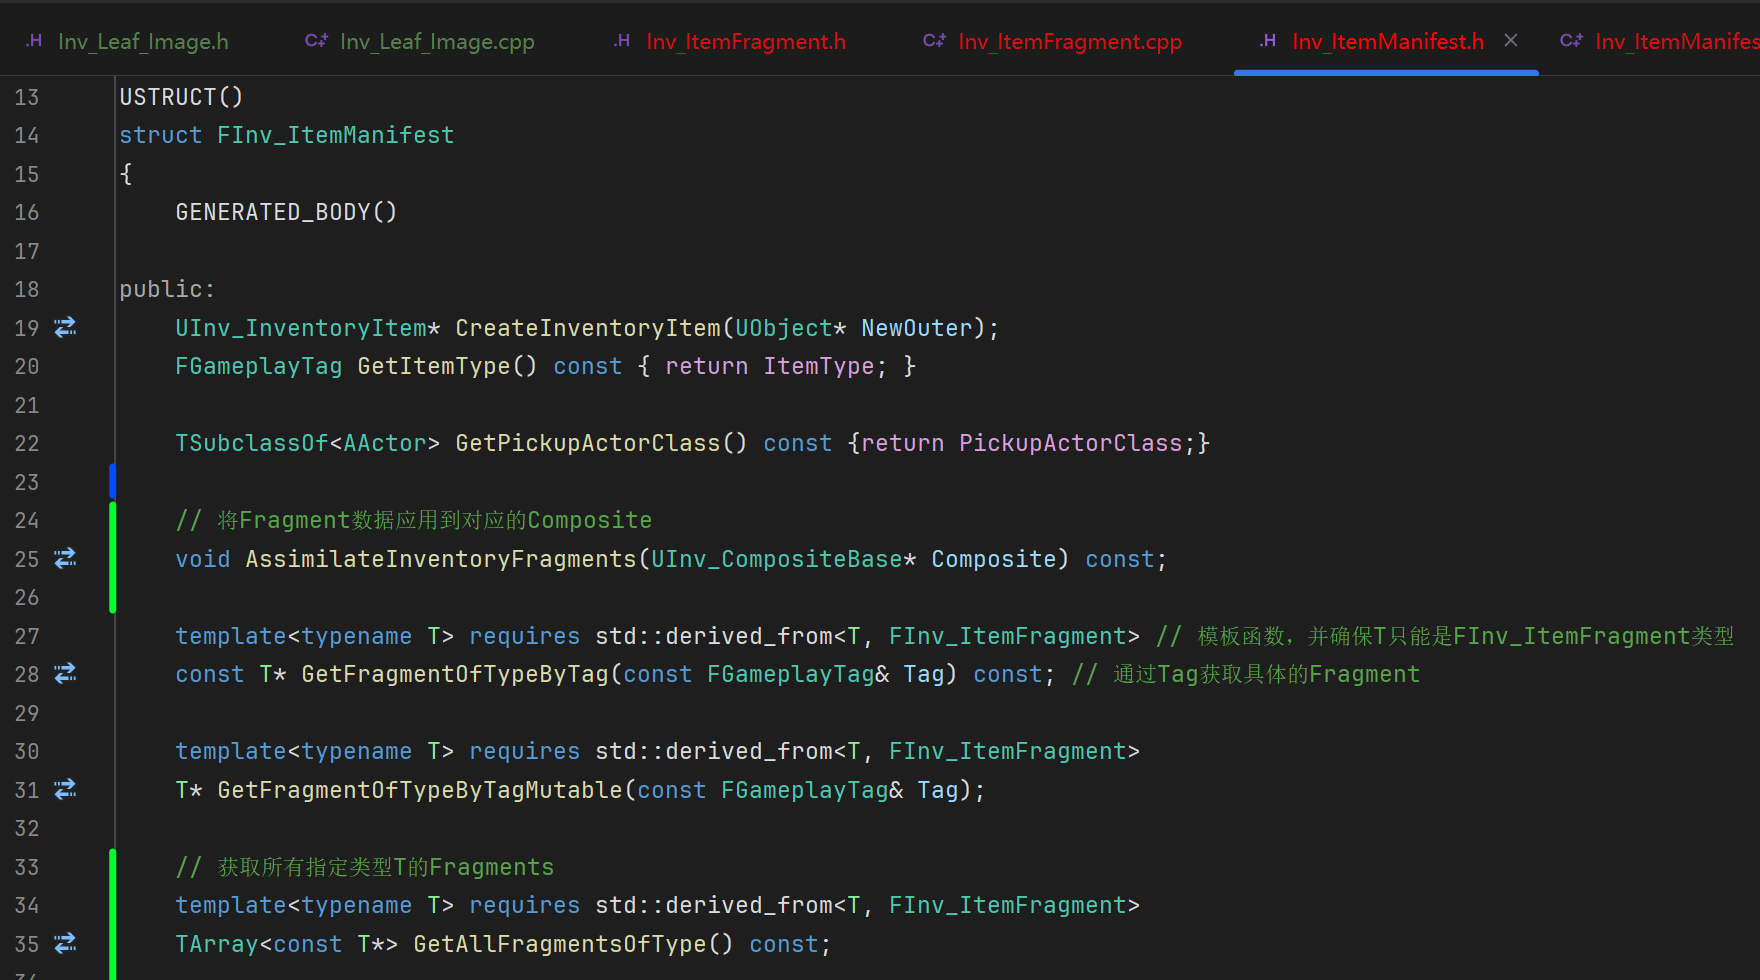
Task: Go to definition via gutter icon on line 19
Action: 65,327
